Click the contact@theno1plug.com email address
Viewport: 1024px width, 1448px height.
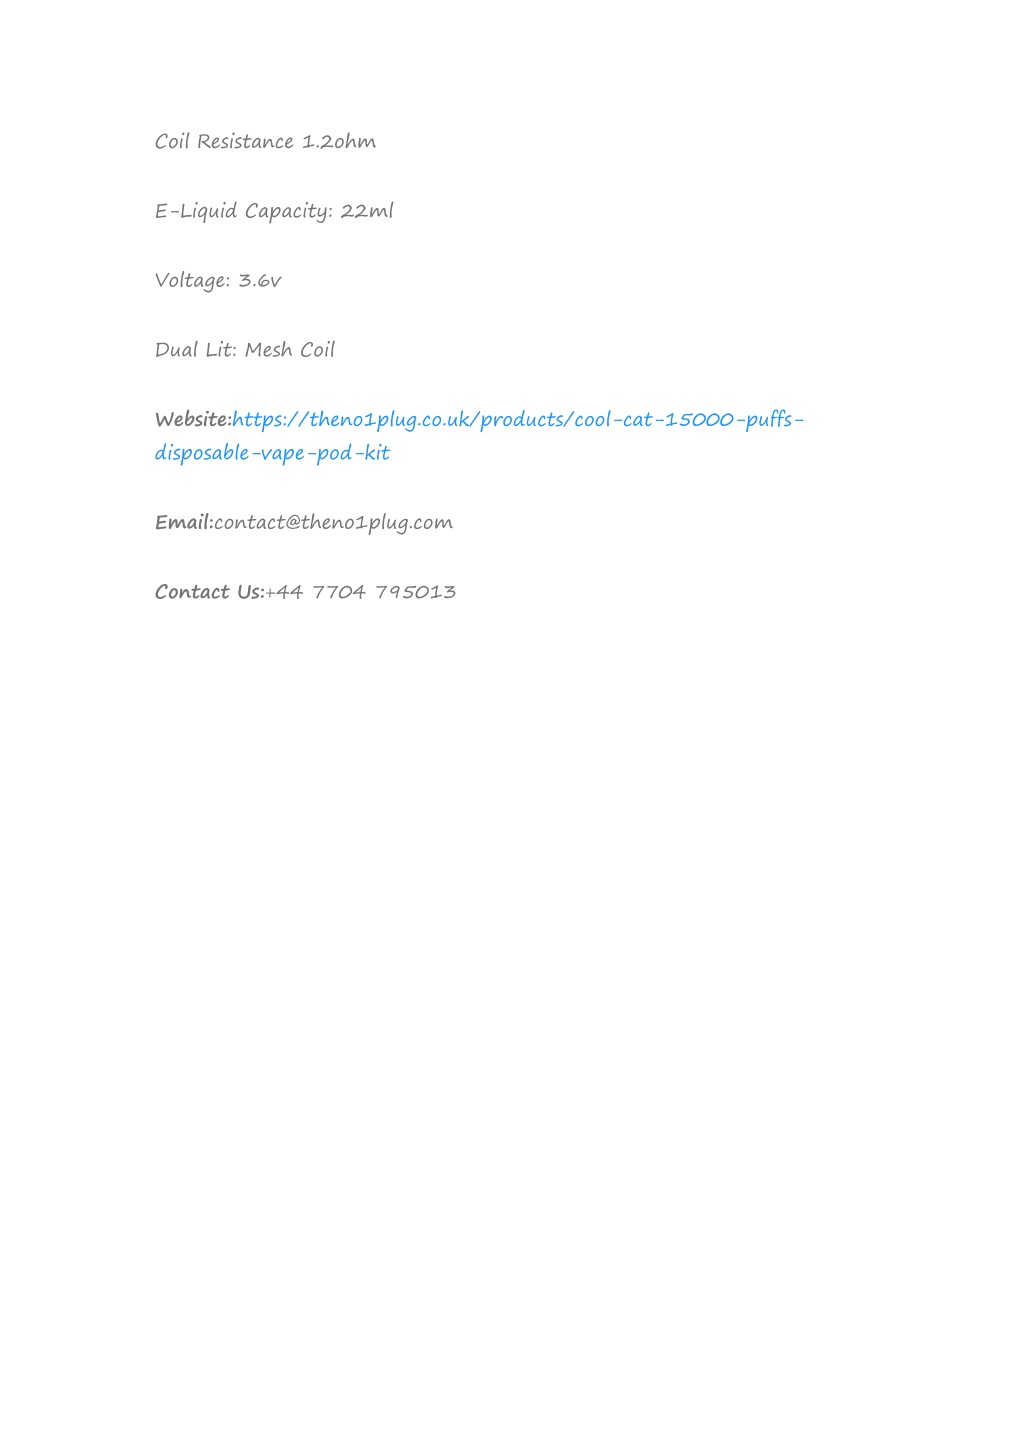coord(333,523)
